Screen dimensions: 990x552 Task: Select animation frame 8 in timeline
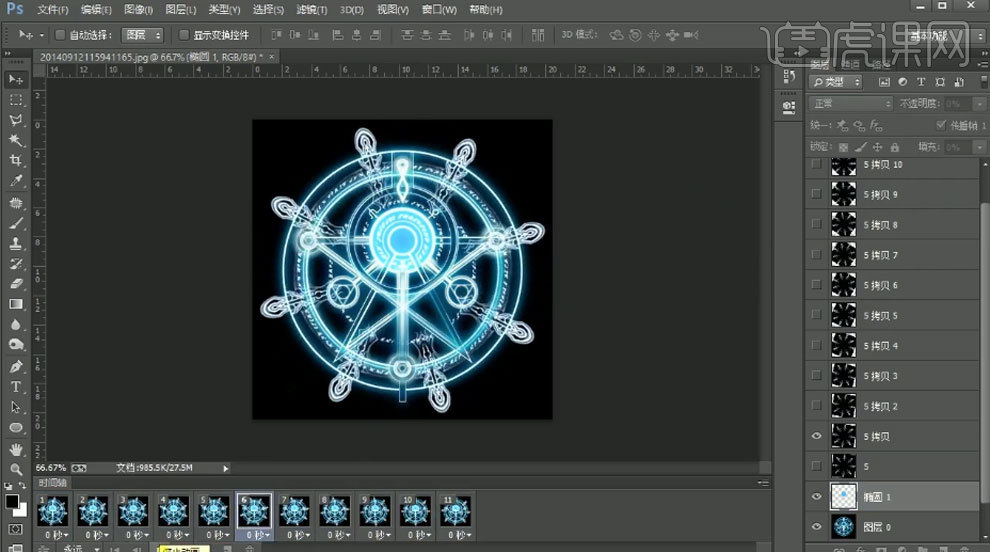tap(335, 512)
